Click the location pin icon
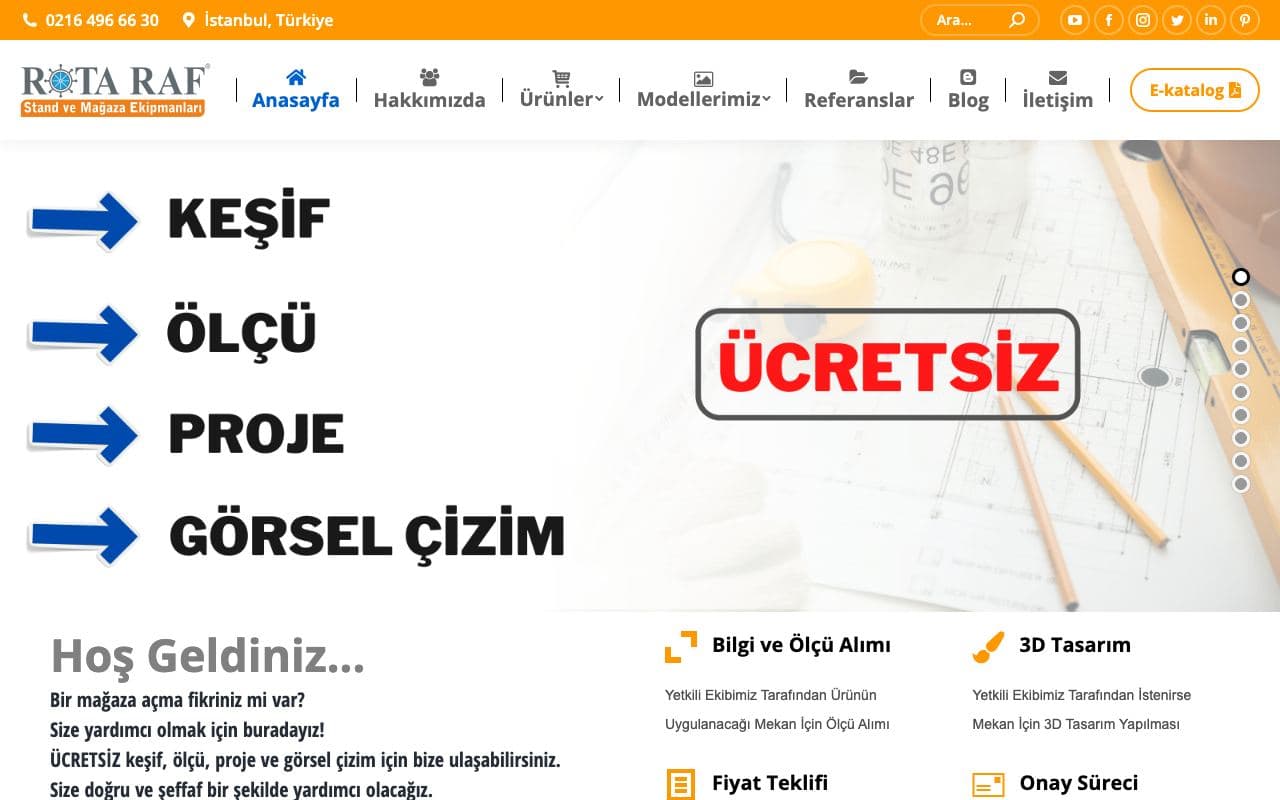Screen dimensions: 1280x800 [x=188, y=20]
